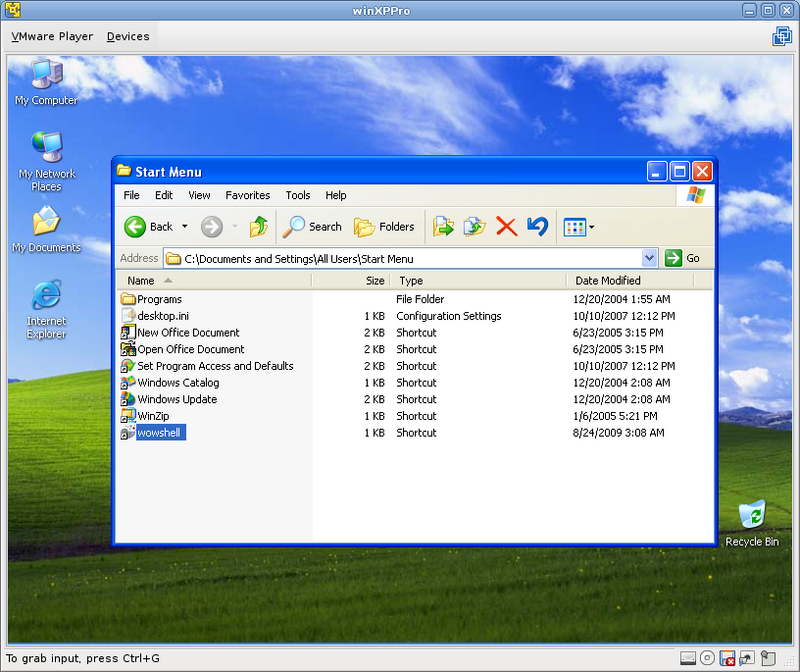
Task: Click the Move To toolbar icon
Action: pyautogui.click(x=443, y=227)
